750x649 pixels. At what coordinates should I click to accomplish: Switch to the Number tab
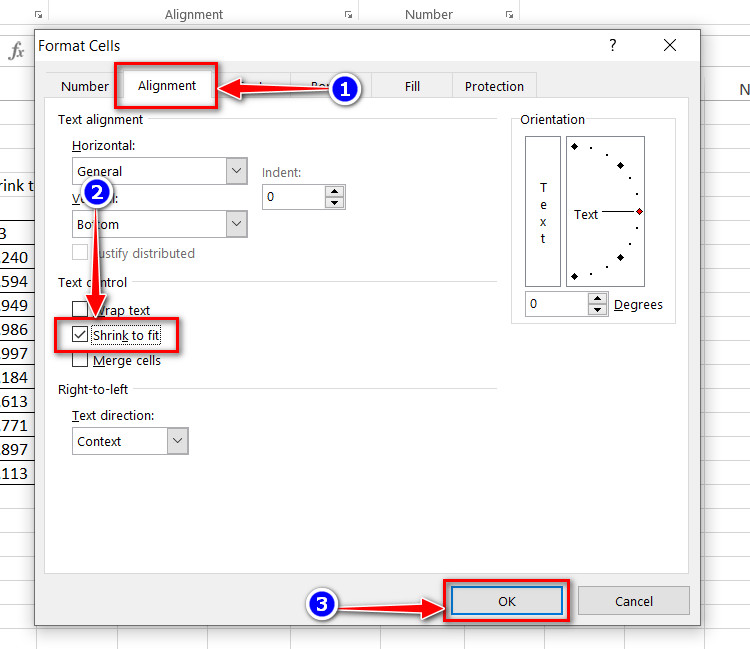click(85, 87)
